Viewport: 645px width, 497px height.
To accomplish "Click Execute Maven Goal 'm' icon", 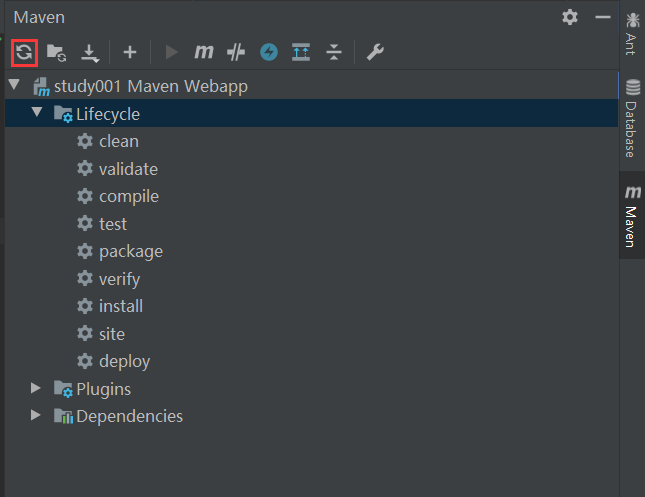I will click(204, 52).
